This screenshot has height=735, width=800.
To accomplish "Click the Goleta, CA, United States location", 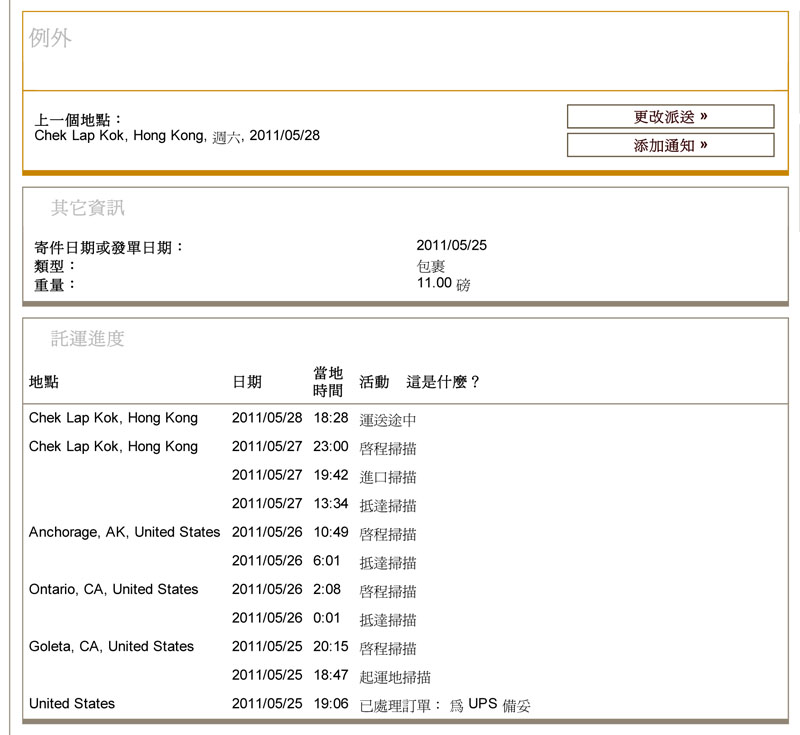I will click(111, 646).
